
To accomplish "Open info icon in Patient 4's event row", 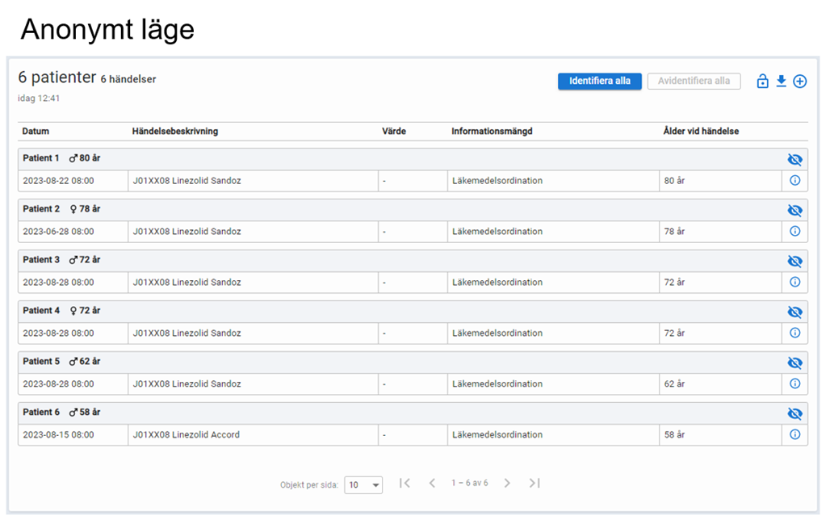I will click(794, 333).
